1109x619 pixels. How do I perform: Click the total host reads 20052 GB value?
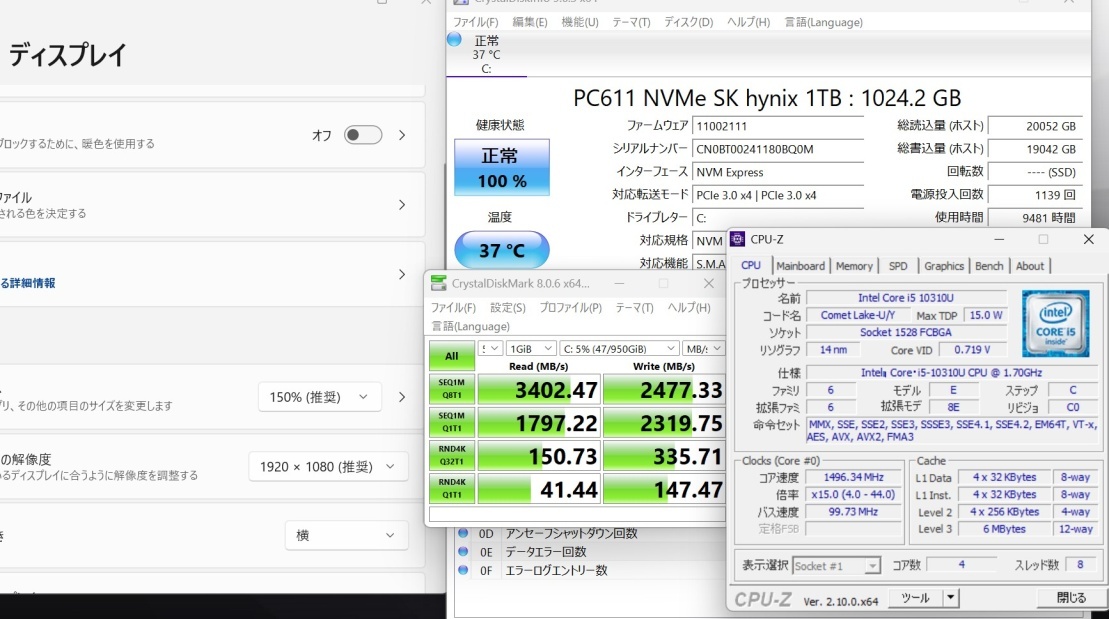[x=1035, y=126]
